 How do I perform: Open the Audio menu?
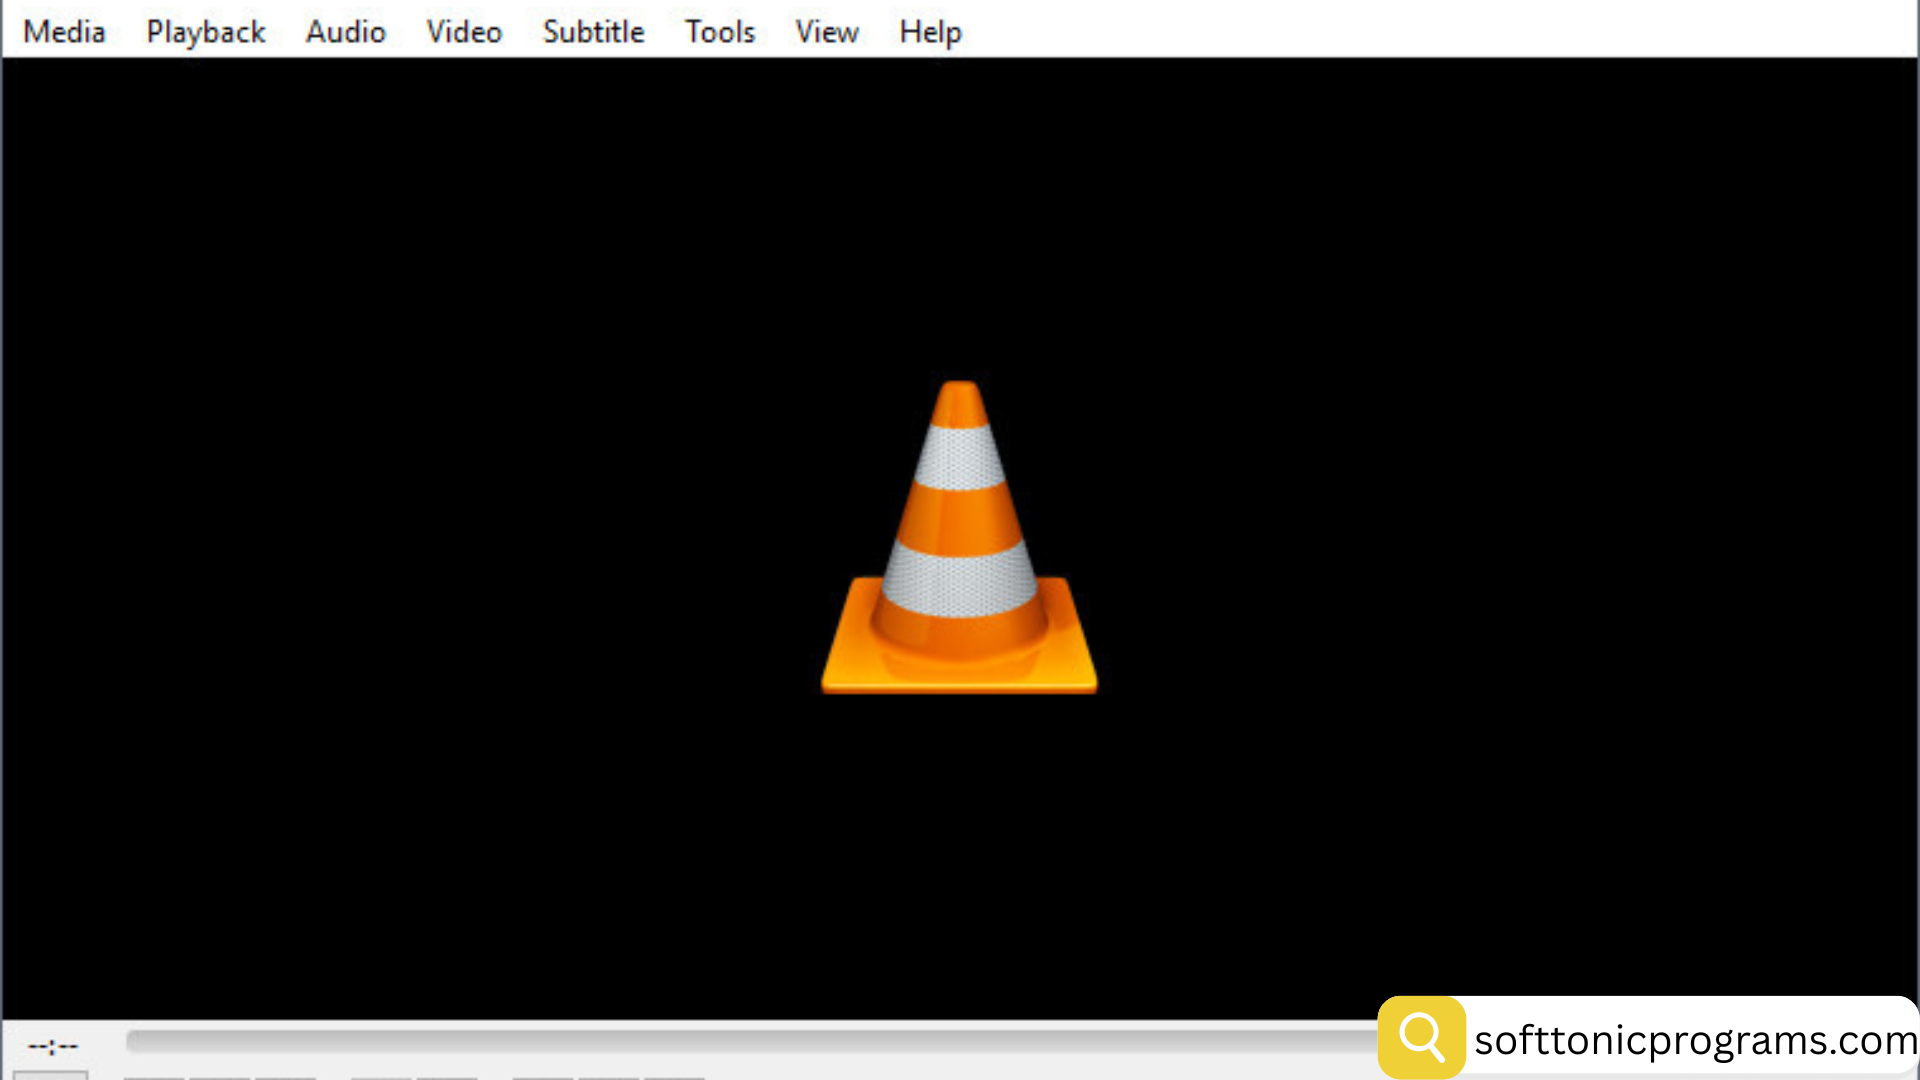(x=345, y=30)
